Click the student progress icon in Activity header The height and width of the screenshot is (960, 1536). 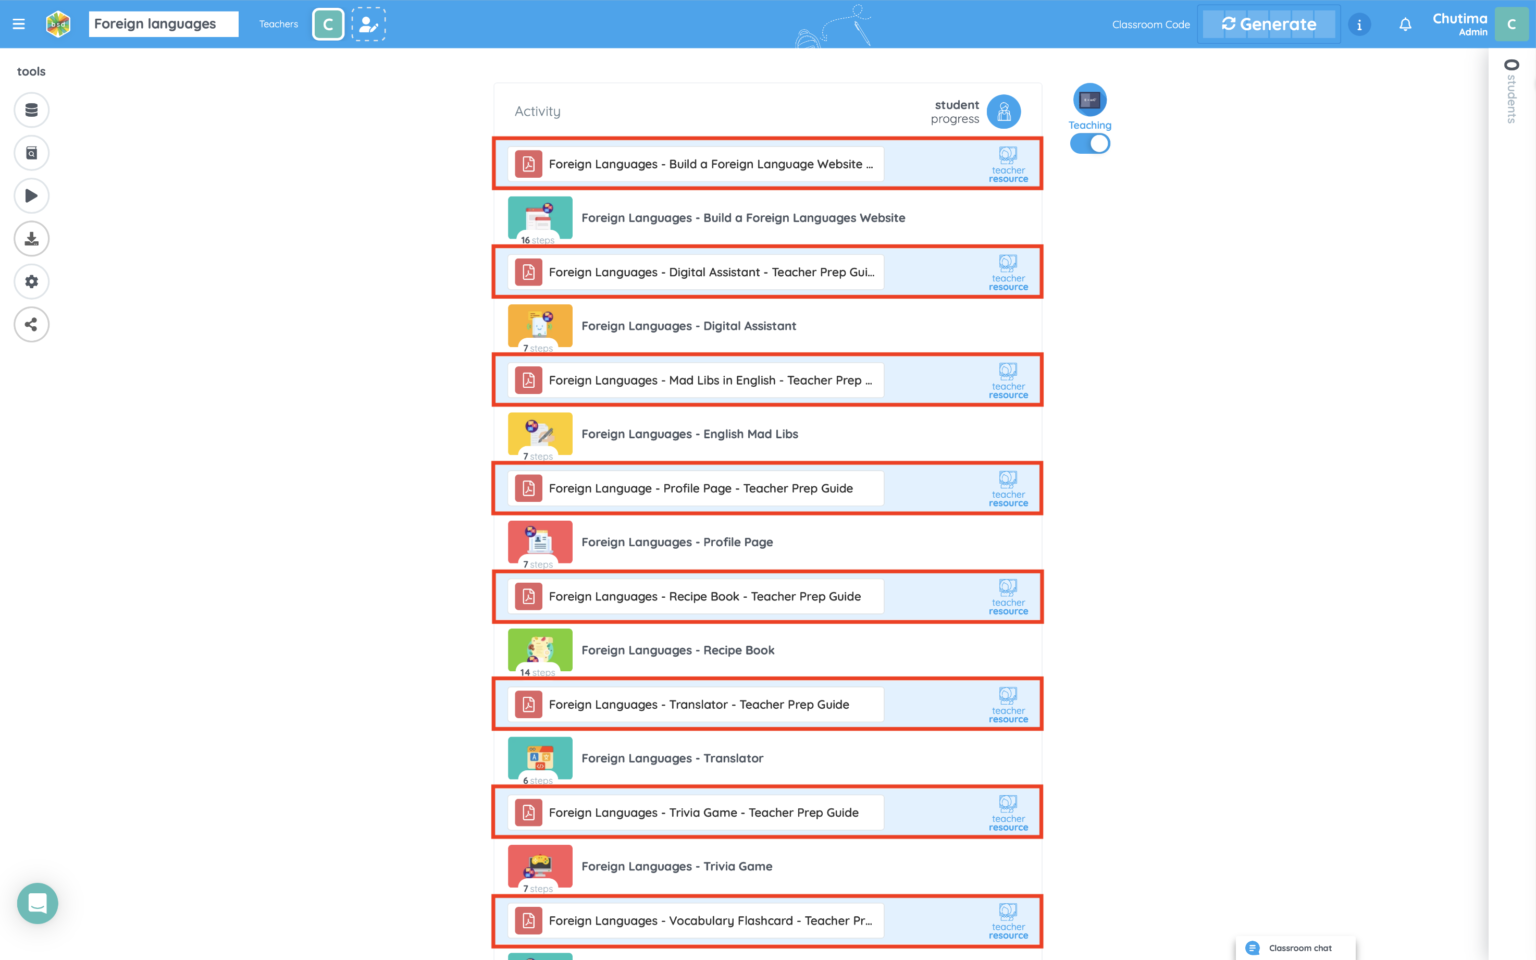point(1004,111)
